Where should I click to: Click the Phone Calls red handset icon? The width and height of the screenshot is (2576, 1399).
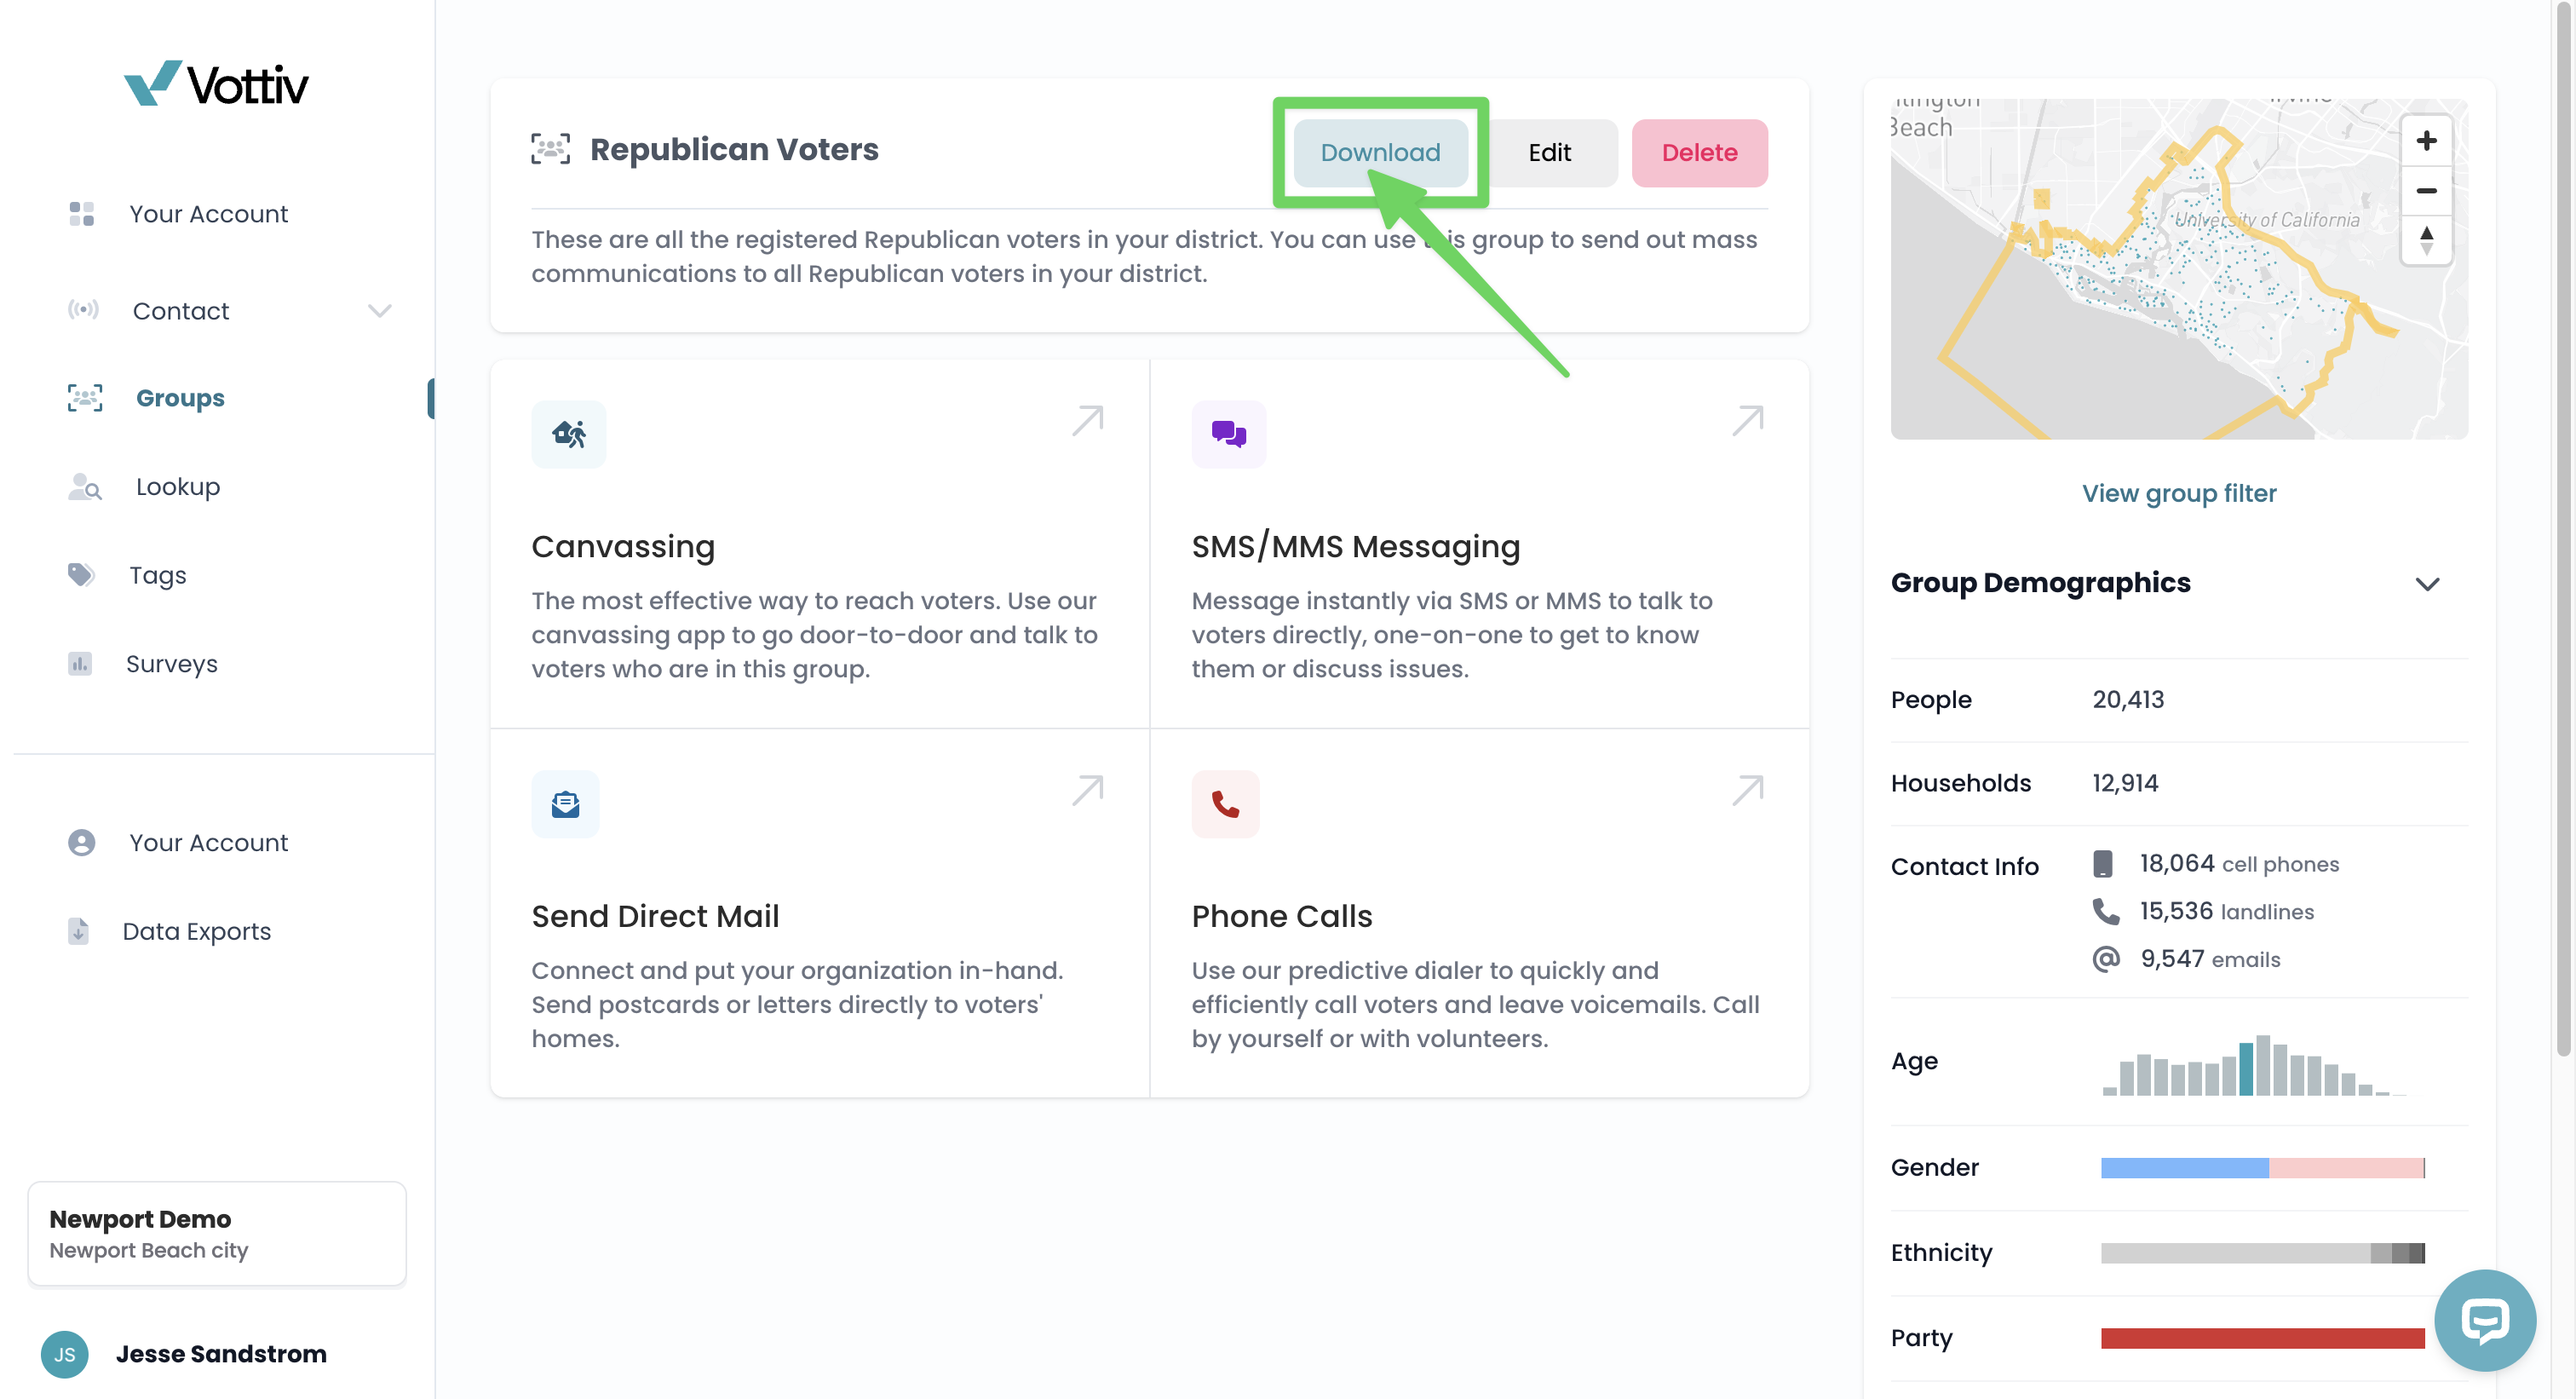[1225, 804]
